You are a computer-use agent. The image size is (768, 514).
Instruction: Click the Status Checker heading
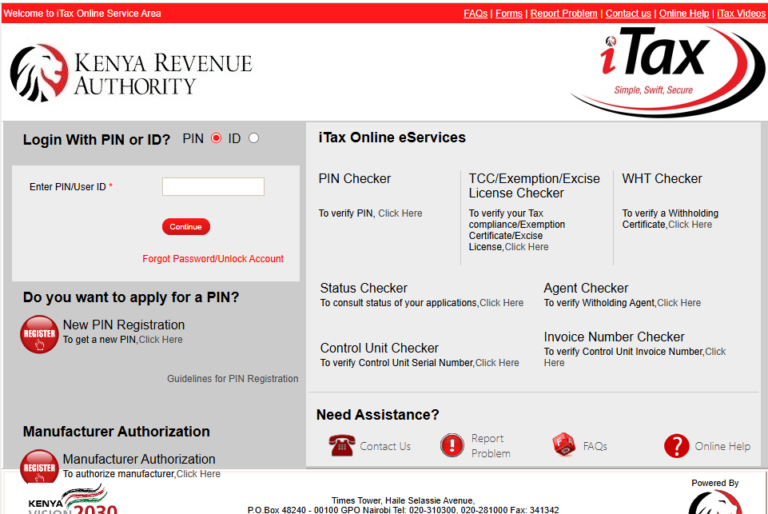pos(363,288)
